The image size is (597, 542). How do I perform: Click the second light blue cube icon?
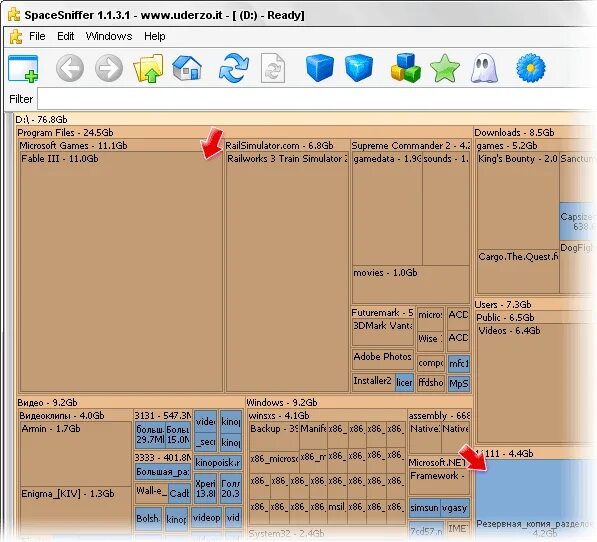[x=359, y=68]
